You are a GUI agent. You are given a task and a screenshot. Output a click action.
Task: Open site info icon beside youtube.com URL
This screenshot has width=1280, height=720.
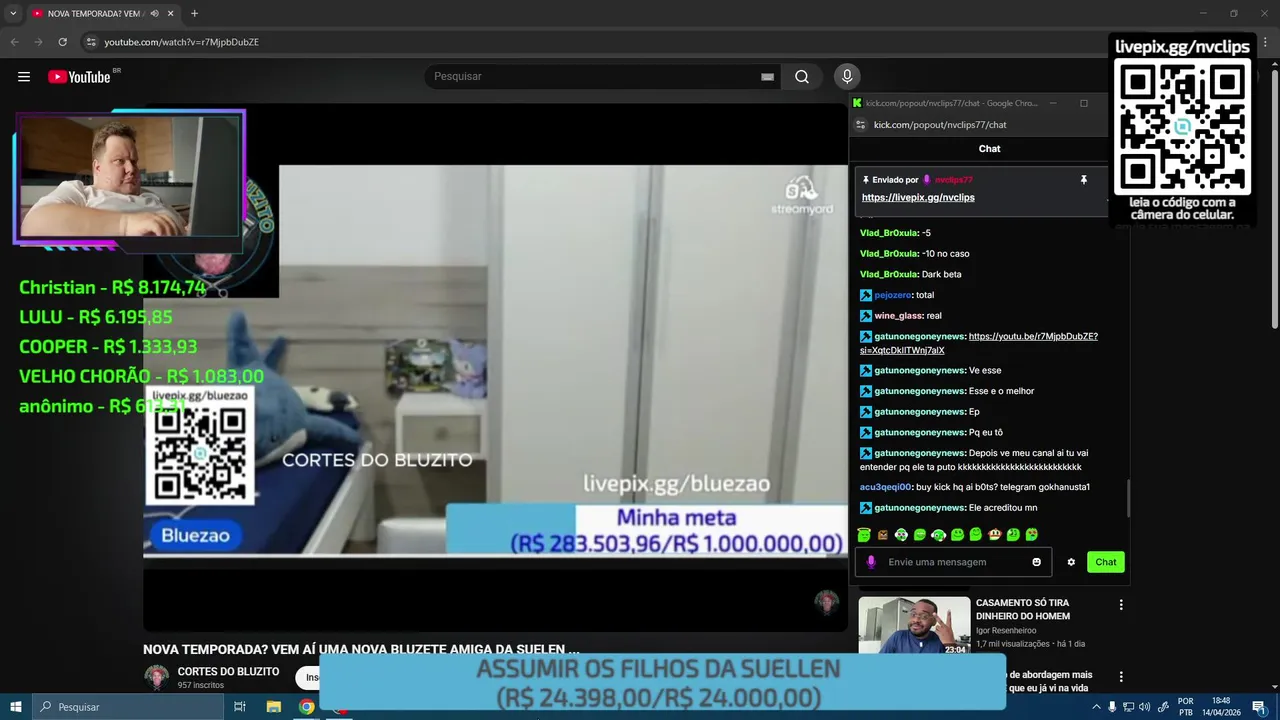point(90,42)
